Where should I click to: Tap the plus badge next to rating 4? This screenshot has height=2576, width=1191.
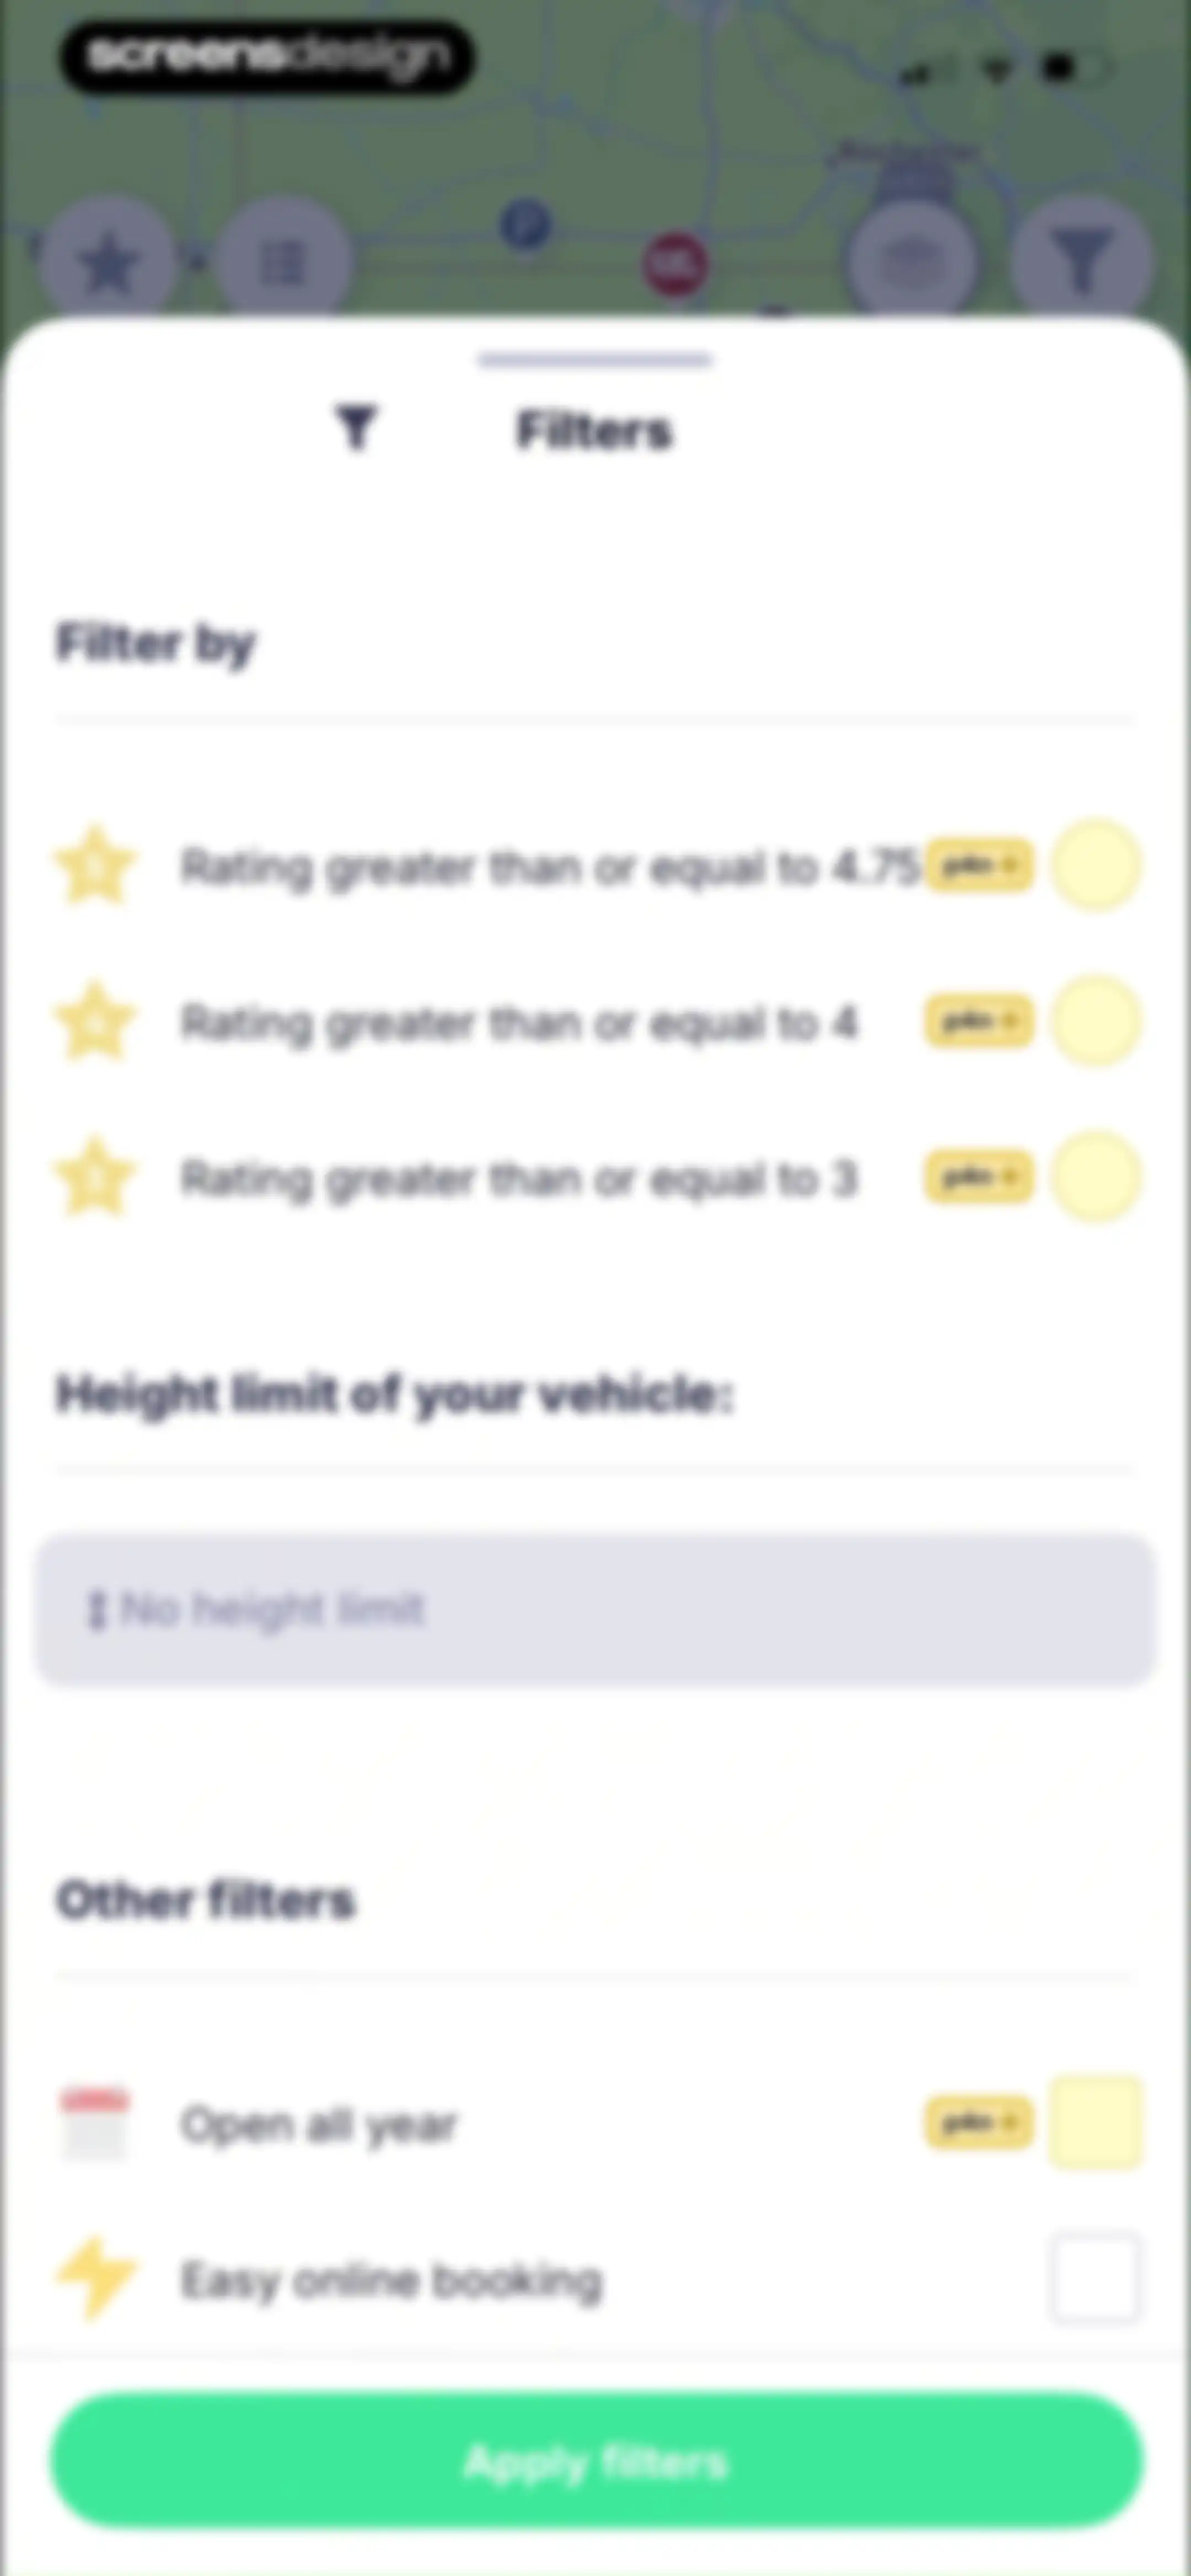[979, 1021]
